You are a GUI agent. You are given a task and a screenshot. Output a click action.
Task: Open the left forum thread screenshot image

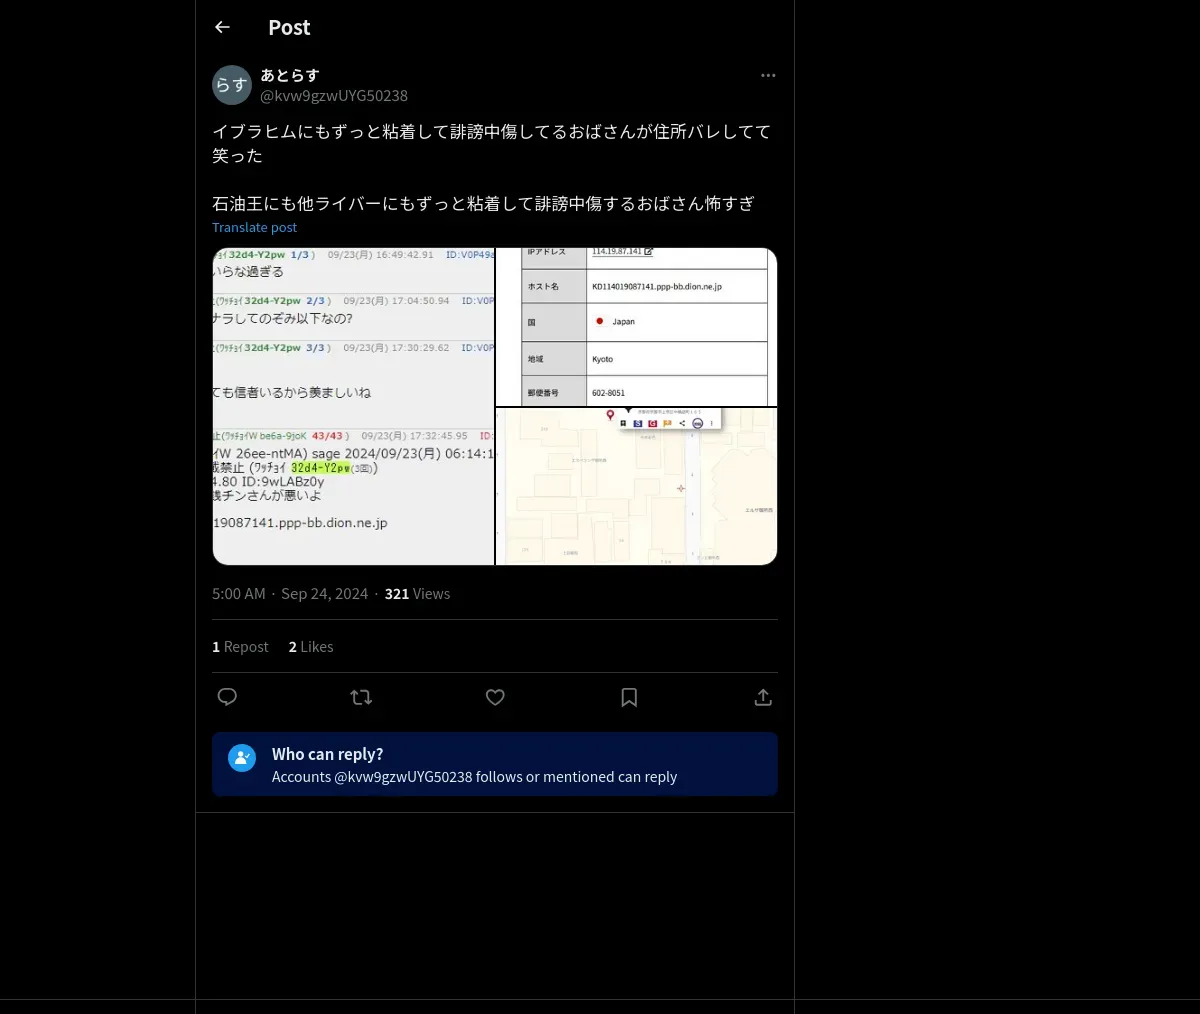pos(353,406)
